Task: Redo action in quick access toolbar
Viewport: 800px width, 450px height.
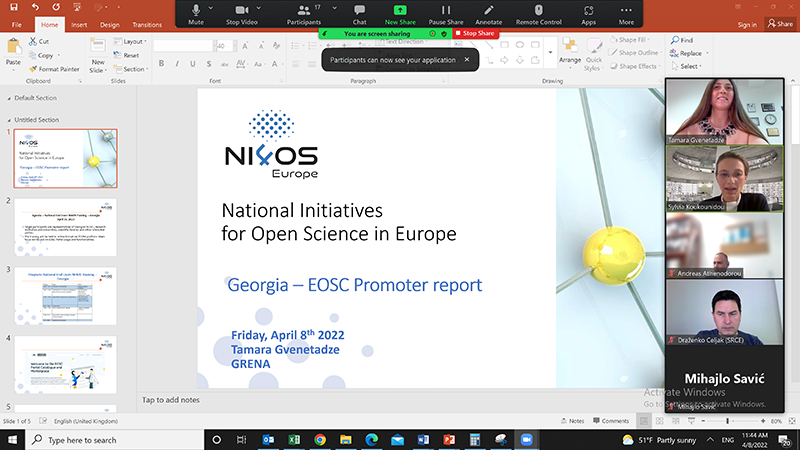Action: pos(56,7)
